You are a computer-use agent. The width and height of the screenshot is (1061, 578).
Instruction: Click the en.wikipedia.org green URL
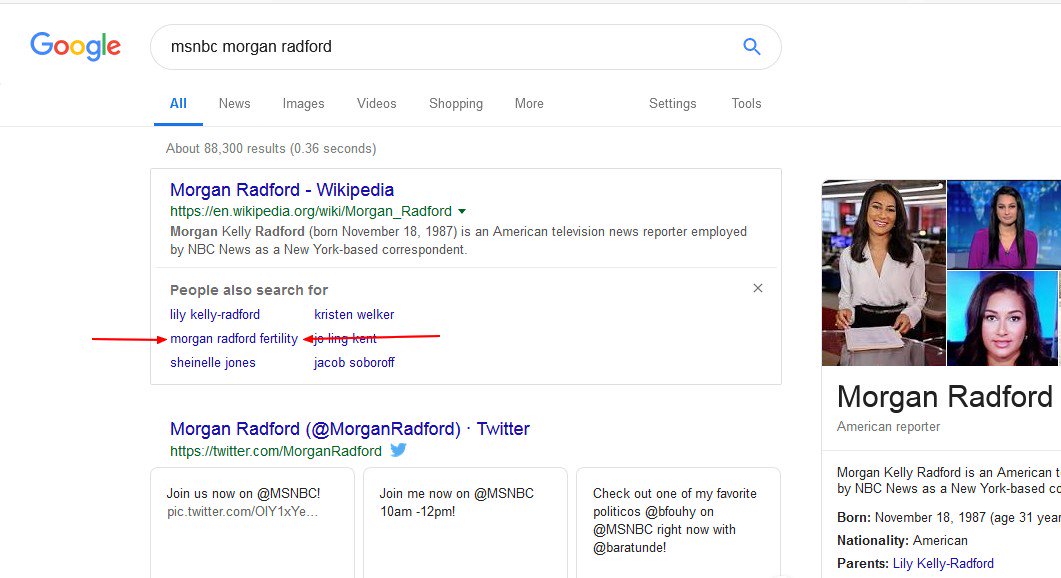click(311, 211)
